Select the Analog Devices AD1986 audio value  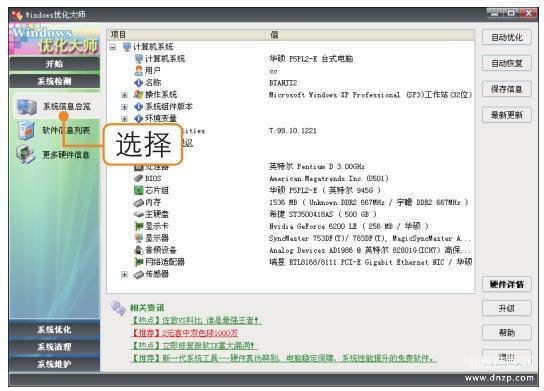tap(370, 250)
